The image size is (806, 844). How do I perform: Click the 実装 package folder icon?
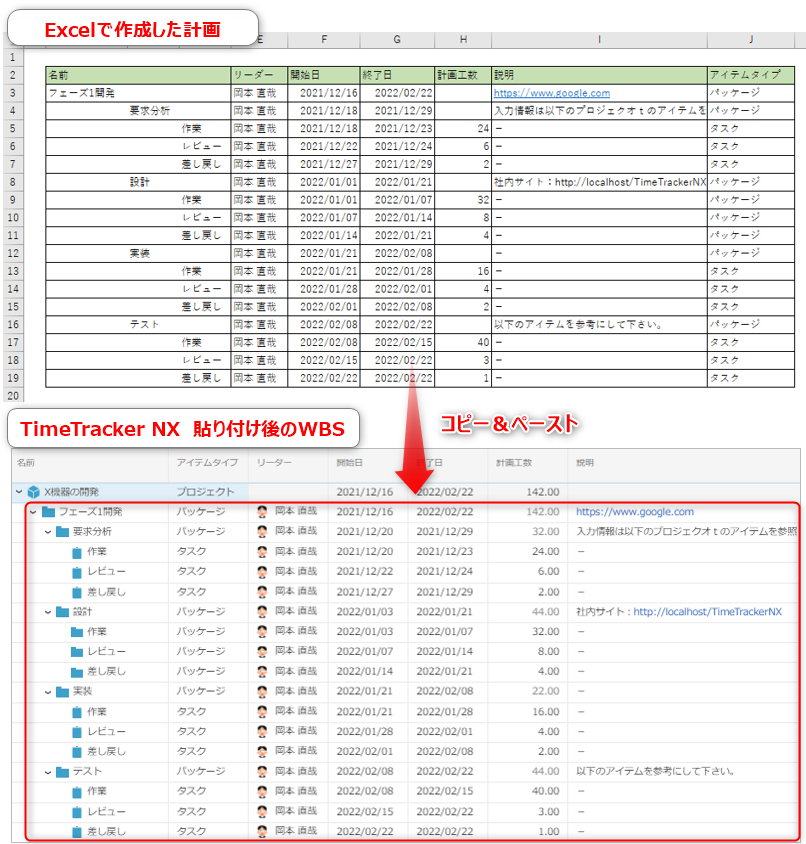coord(62,692)
